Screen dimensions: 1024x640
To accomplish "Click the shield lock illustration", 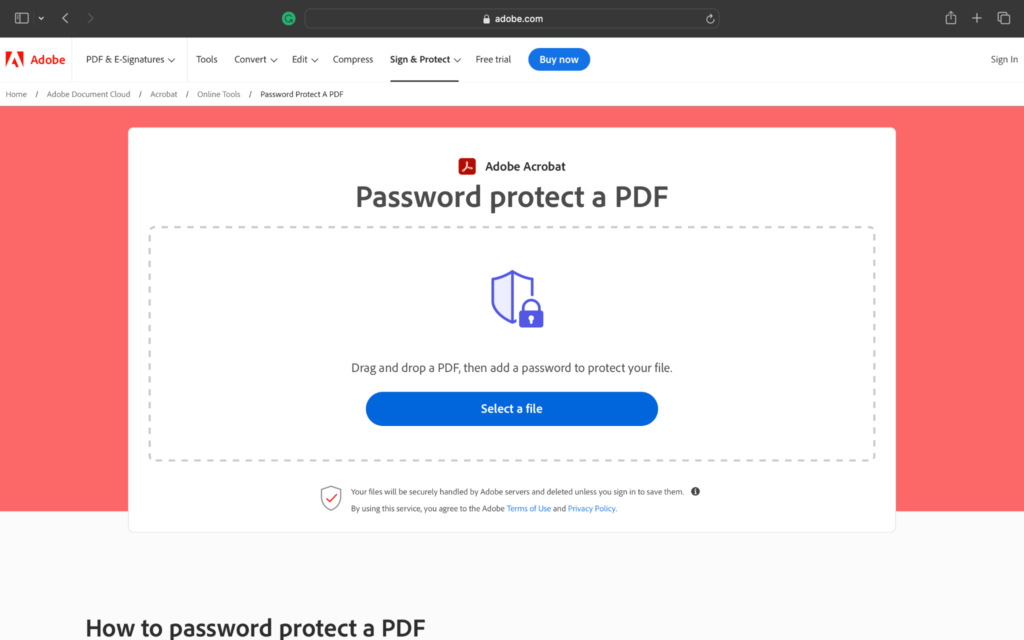I will [516, 298].
